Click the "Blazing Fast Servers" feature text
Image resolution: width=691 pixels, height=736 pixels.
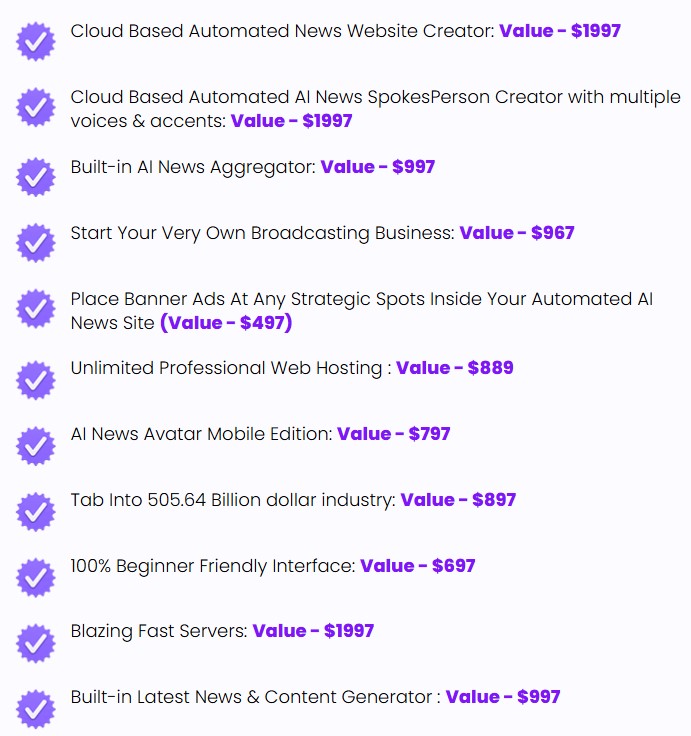tap(159, 631)
